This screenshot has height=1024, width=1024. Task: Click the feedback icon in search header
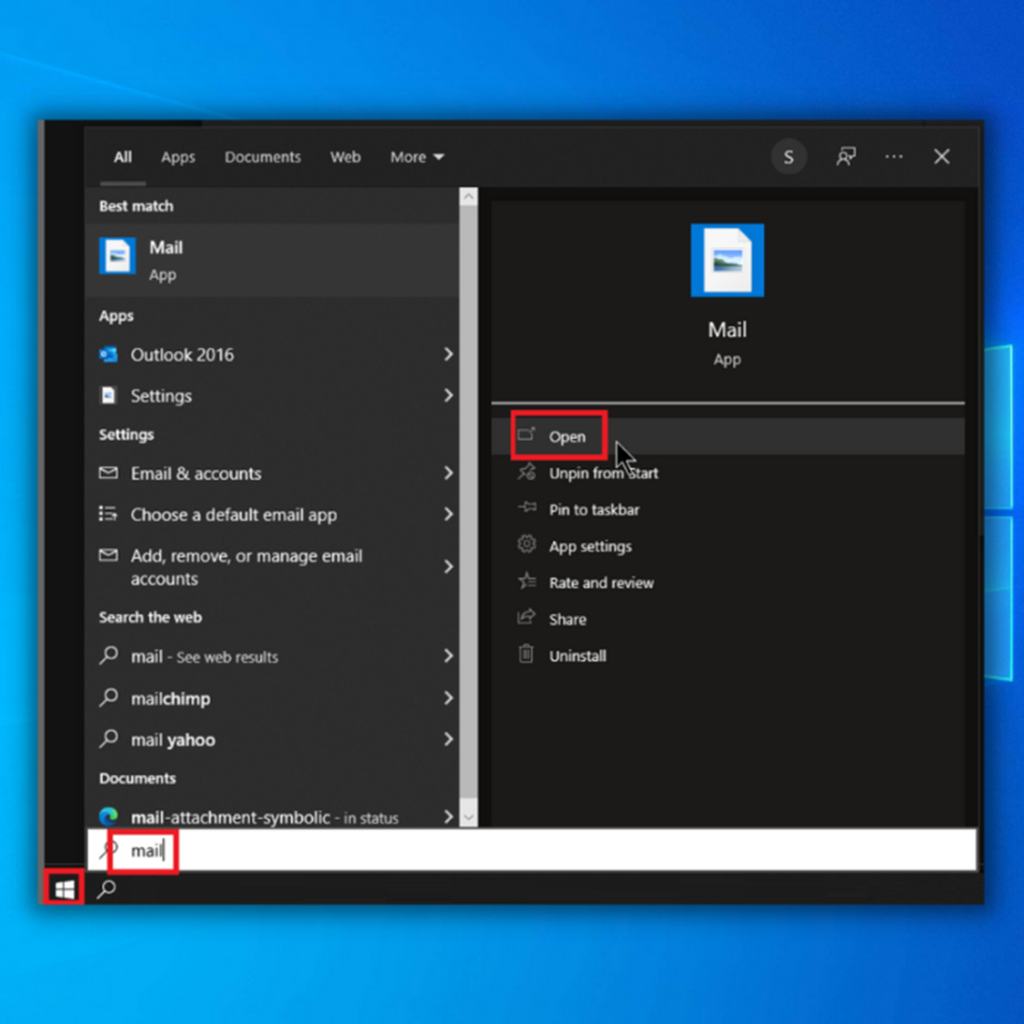(x=846, y=157)
